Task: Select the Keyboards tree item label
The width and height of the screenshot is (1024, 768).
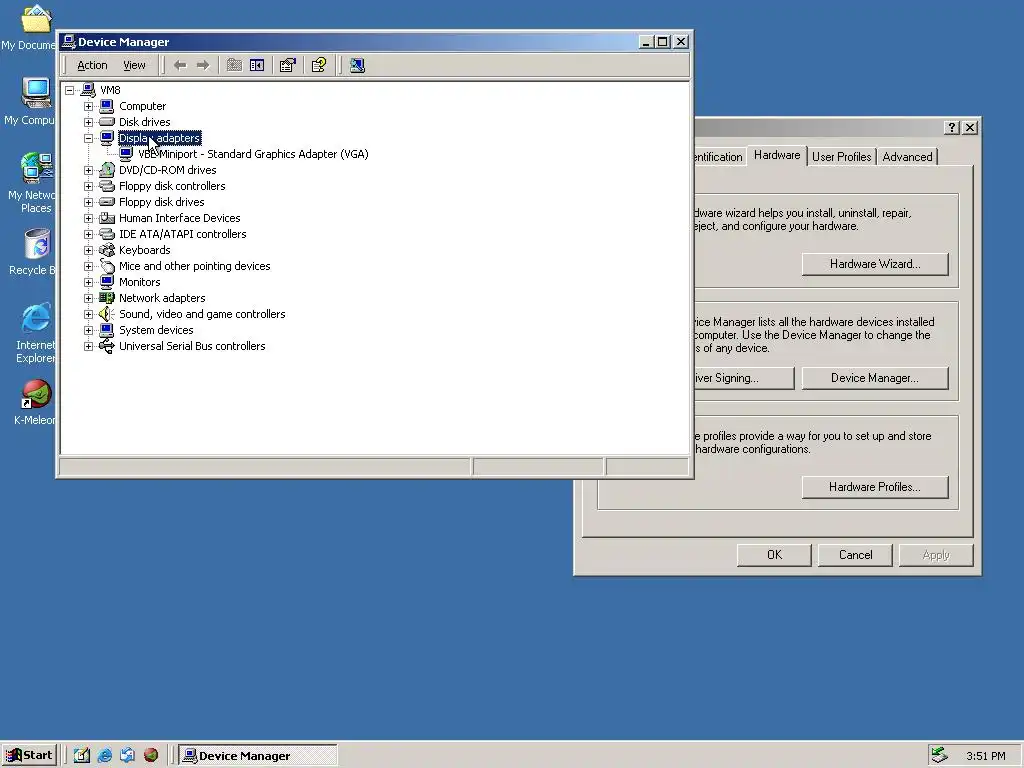Action: [144, 250]
